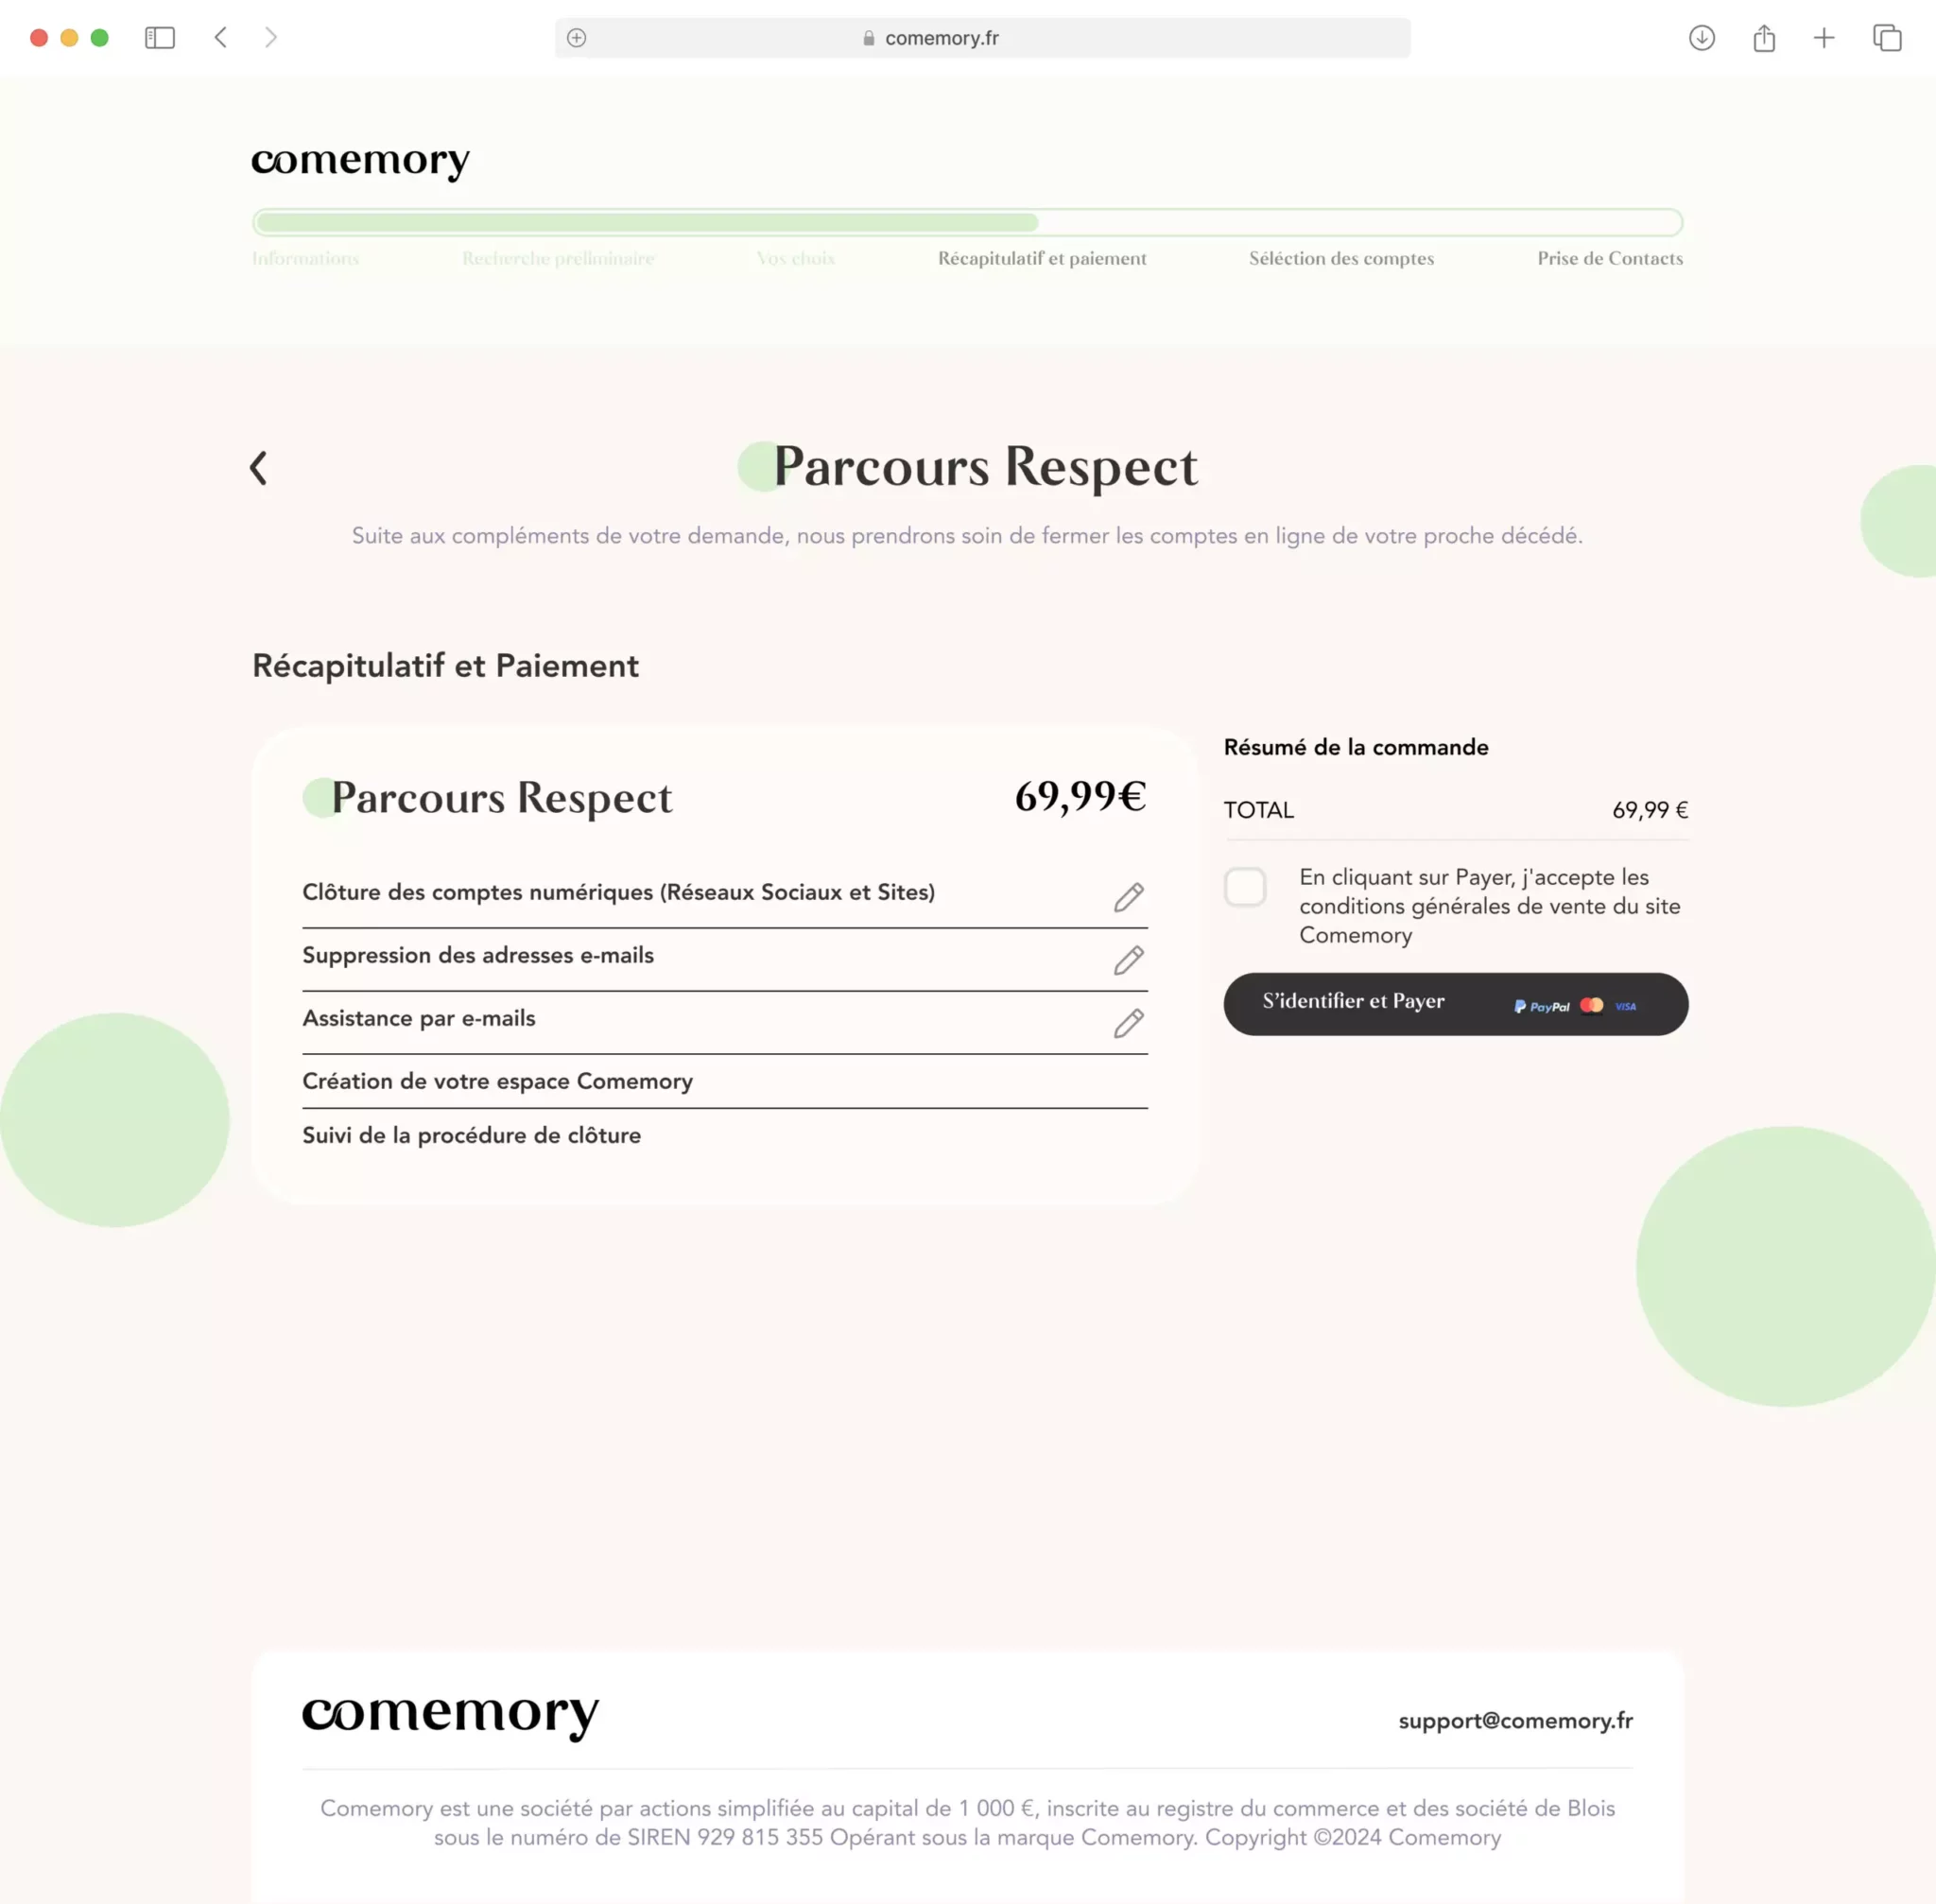Select the Sélection des comptes step

tap(1341, 258)
